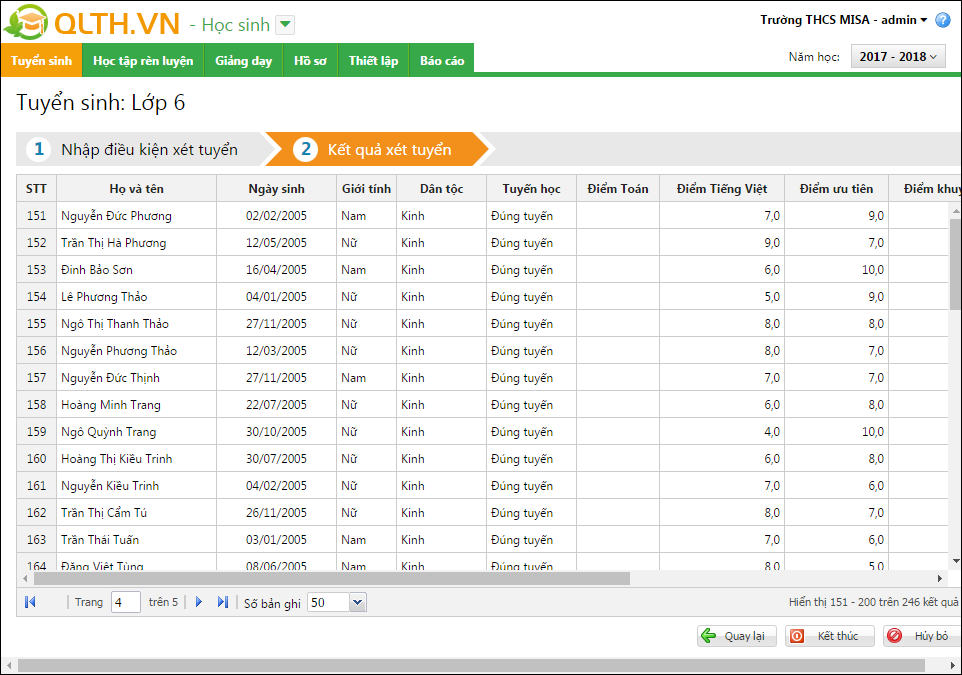This screenshot has height=675, width=962.
Task: Click the table vertical scrollbar thumb
Action: [955, 264]
